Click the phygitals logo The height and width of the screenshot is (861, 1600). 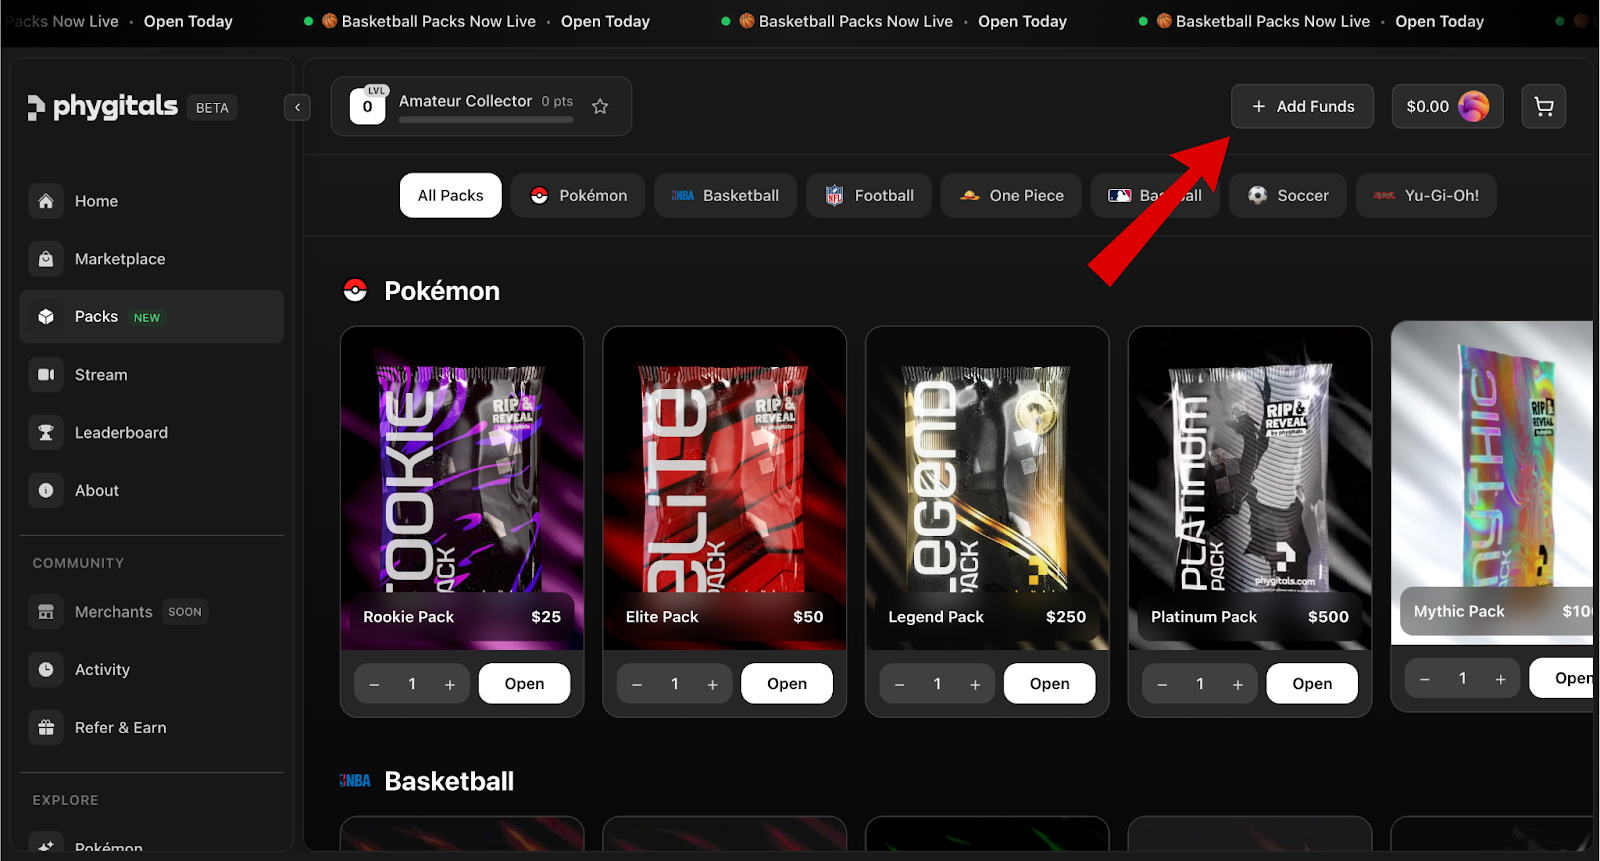click(102, 106)
